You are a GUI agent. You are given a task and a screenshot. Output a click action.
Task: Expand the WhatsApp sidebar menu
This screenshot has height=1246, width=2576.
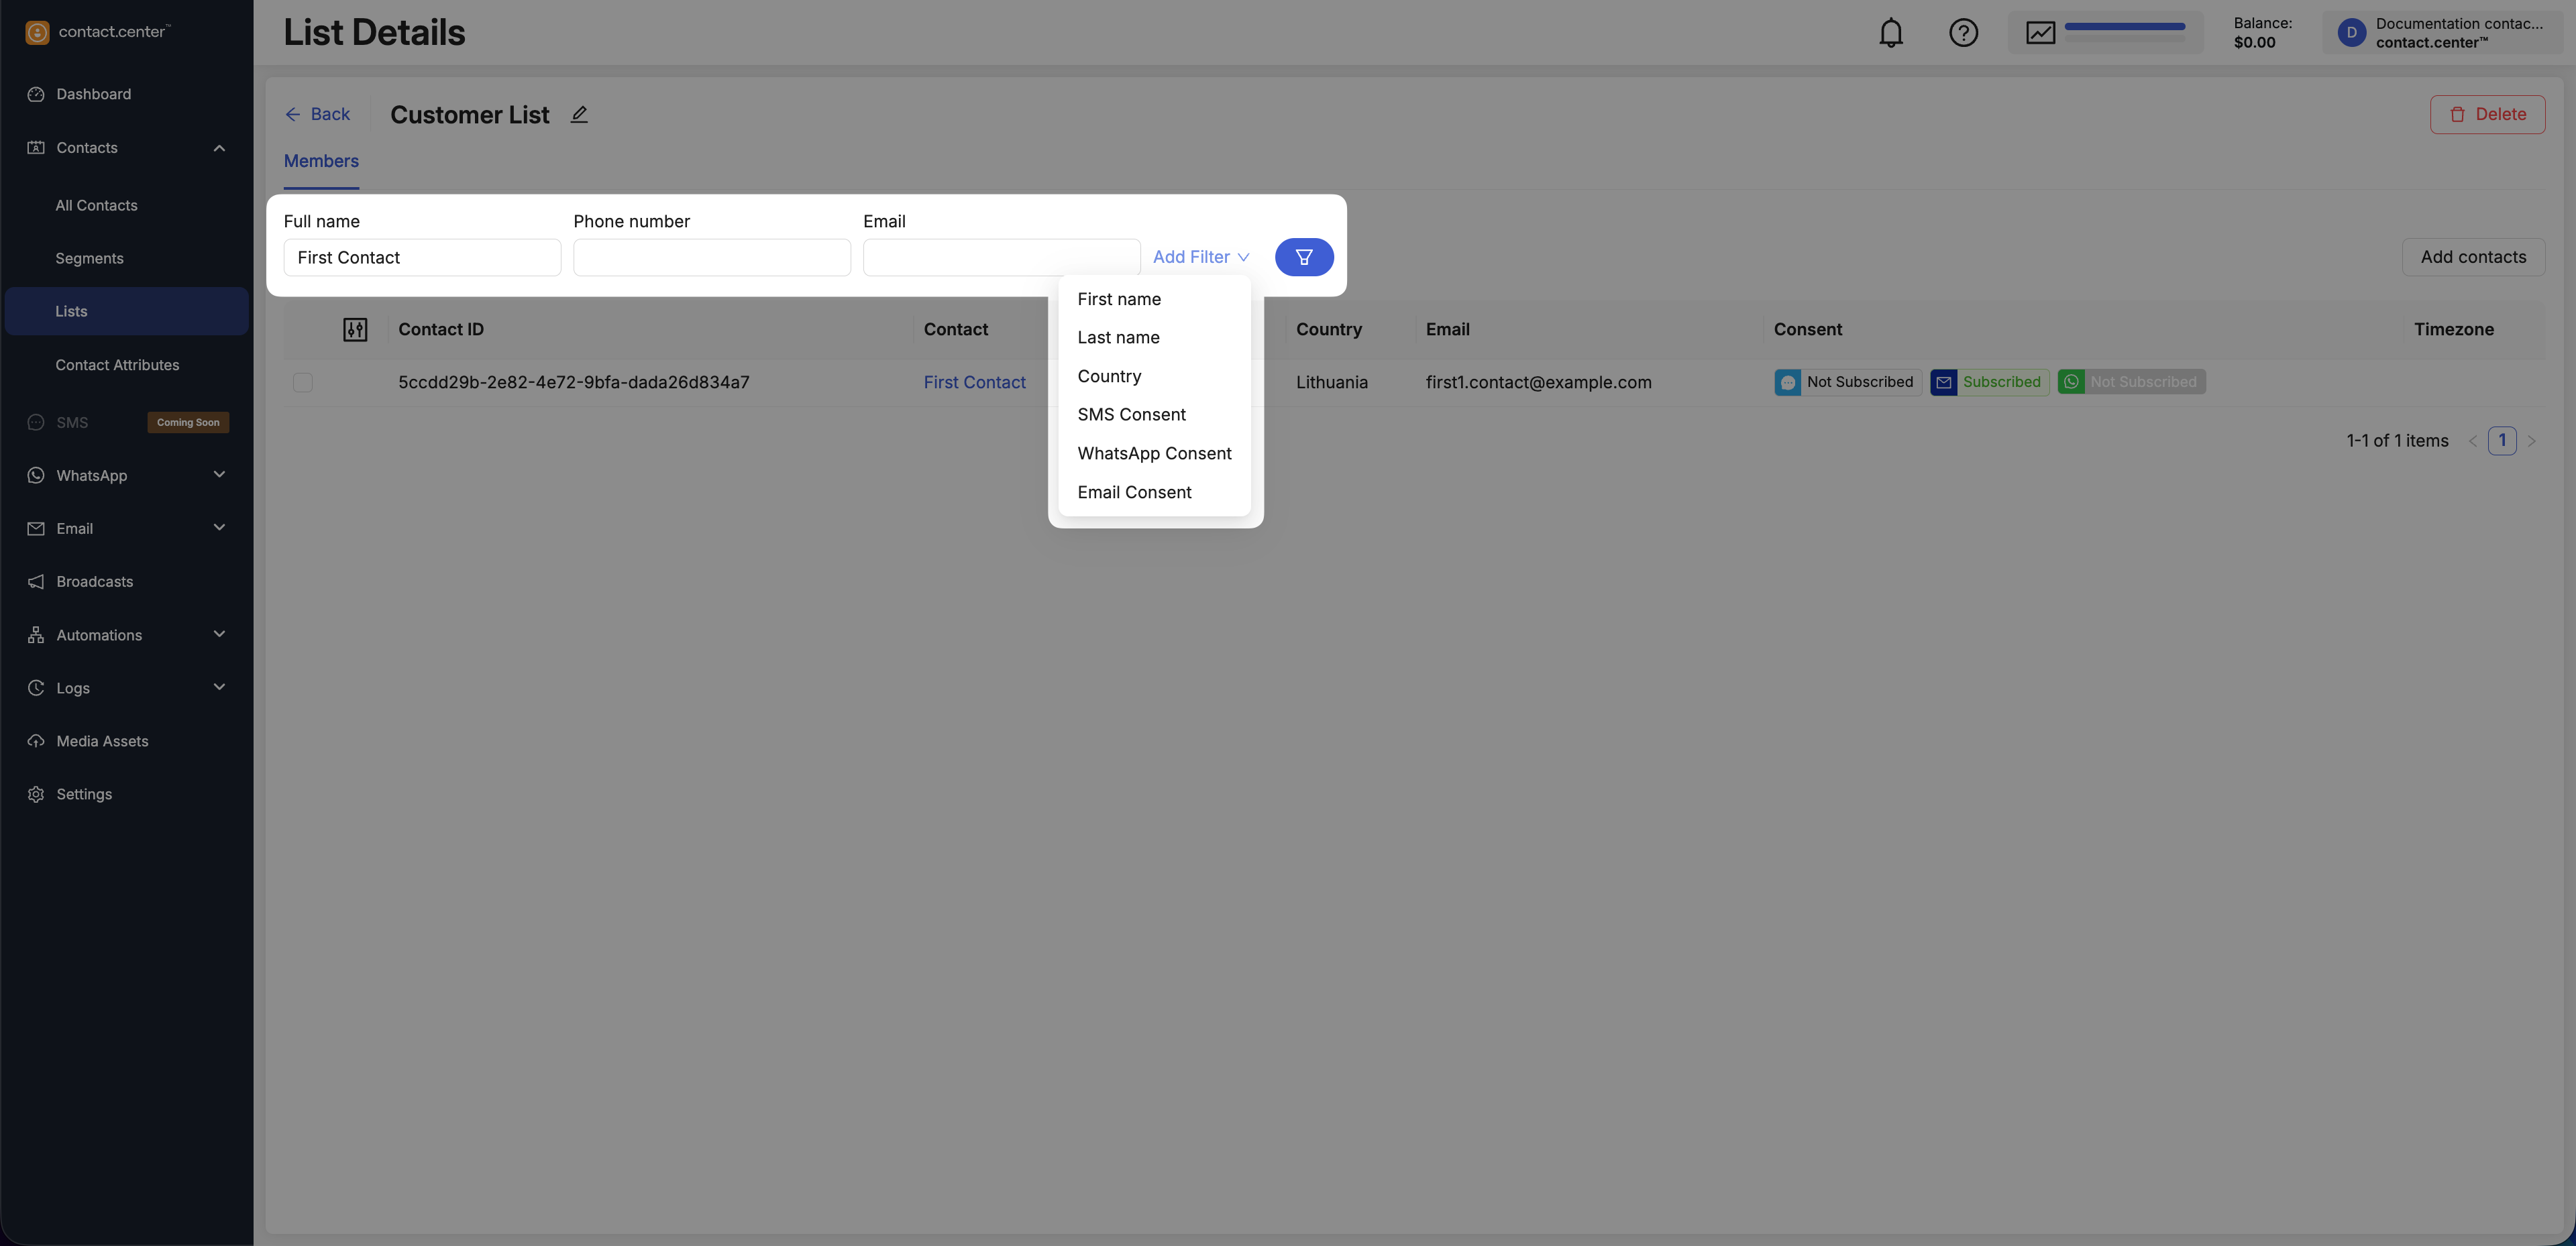point(219,475)
